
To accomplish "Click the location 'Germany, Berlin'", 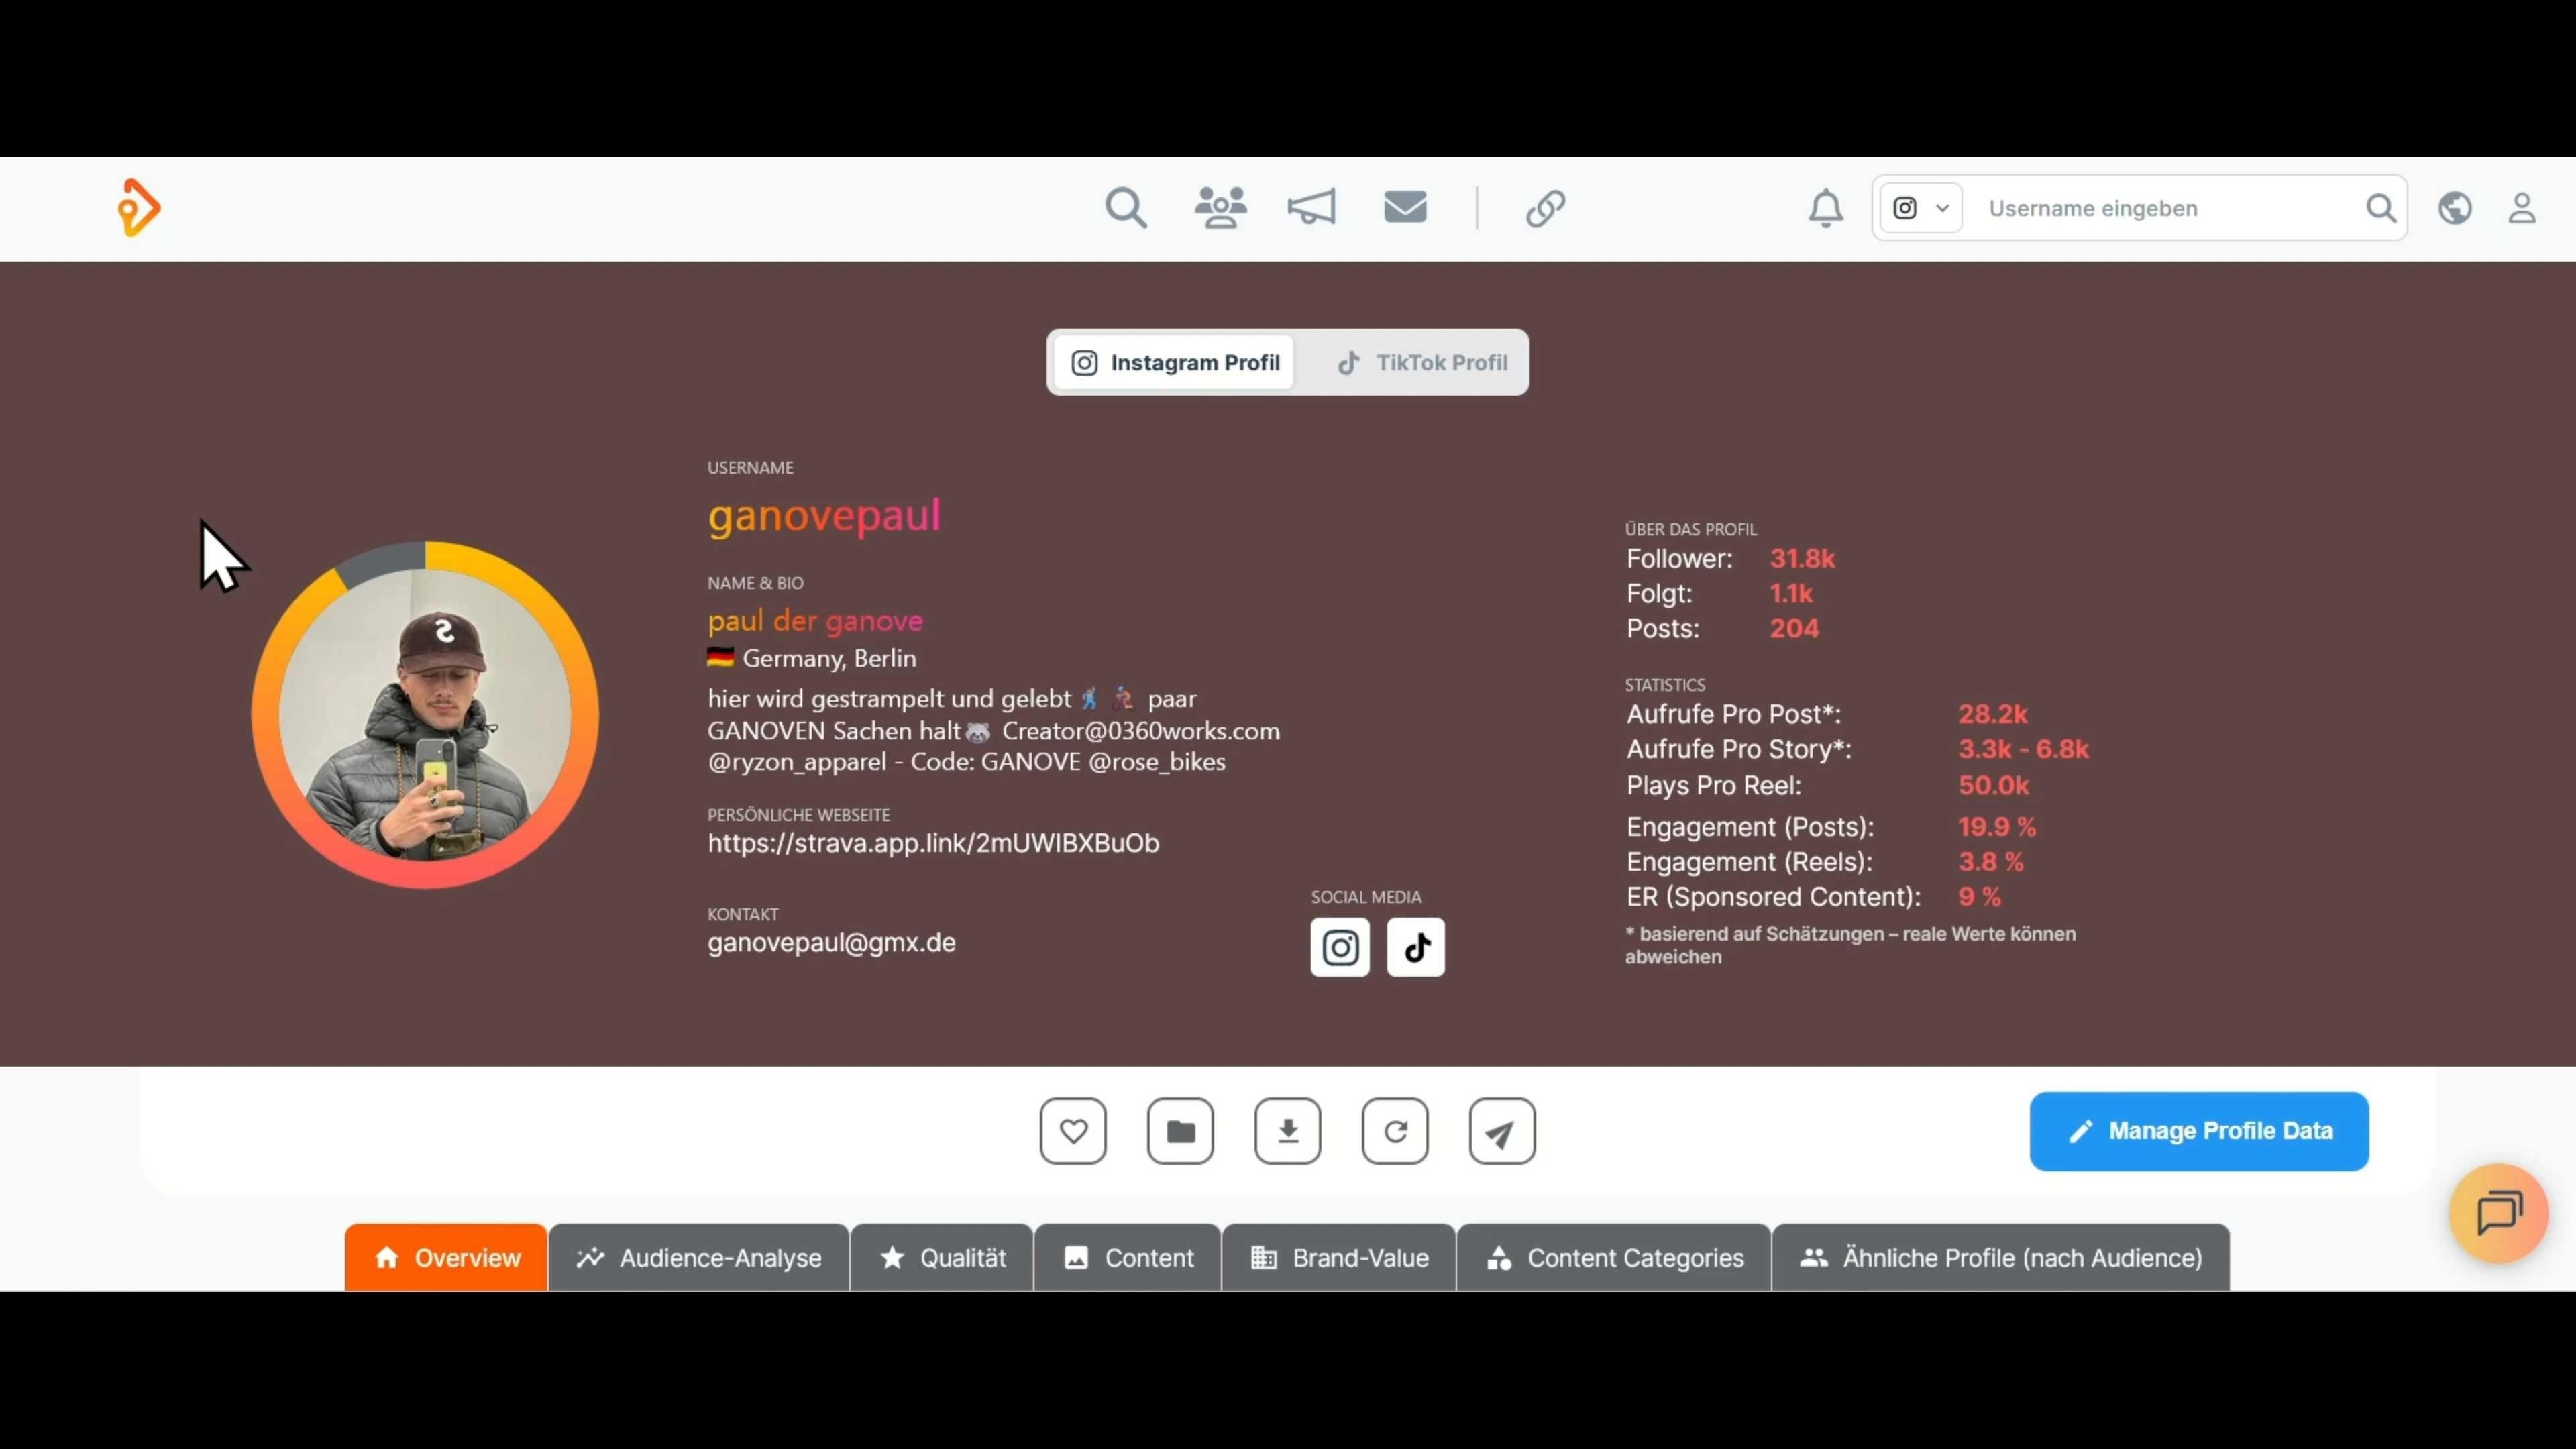I will point(829,658).
